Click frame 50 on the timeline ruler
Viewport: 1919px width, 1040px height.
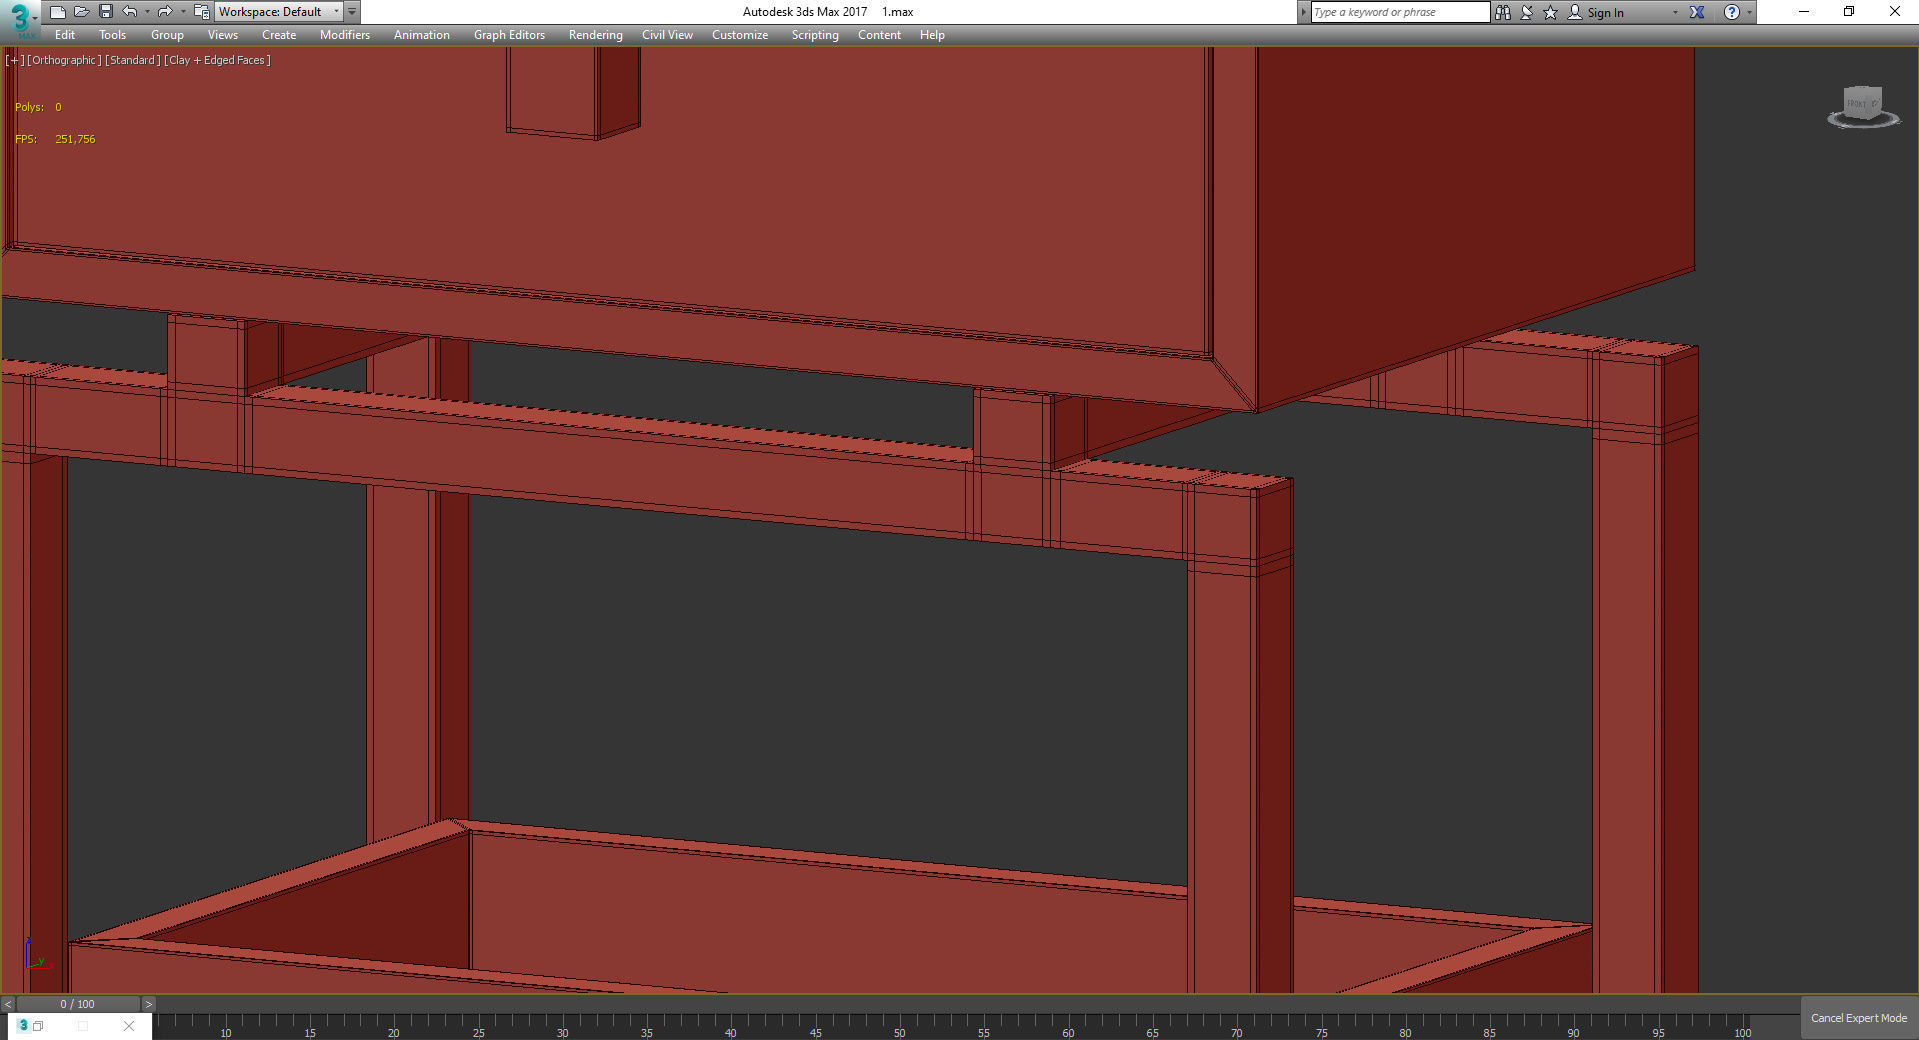pos(900,1032)
